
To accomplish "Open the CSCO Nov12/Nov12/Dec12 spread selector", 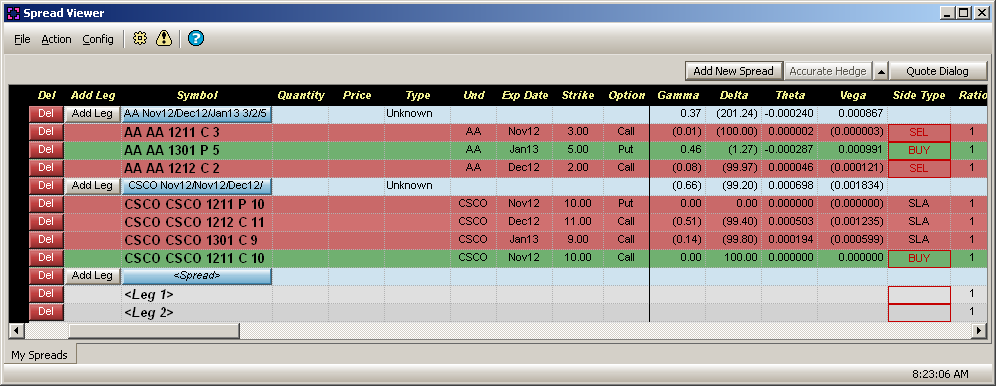I will 197,185.
